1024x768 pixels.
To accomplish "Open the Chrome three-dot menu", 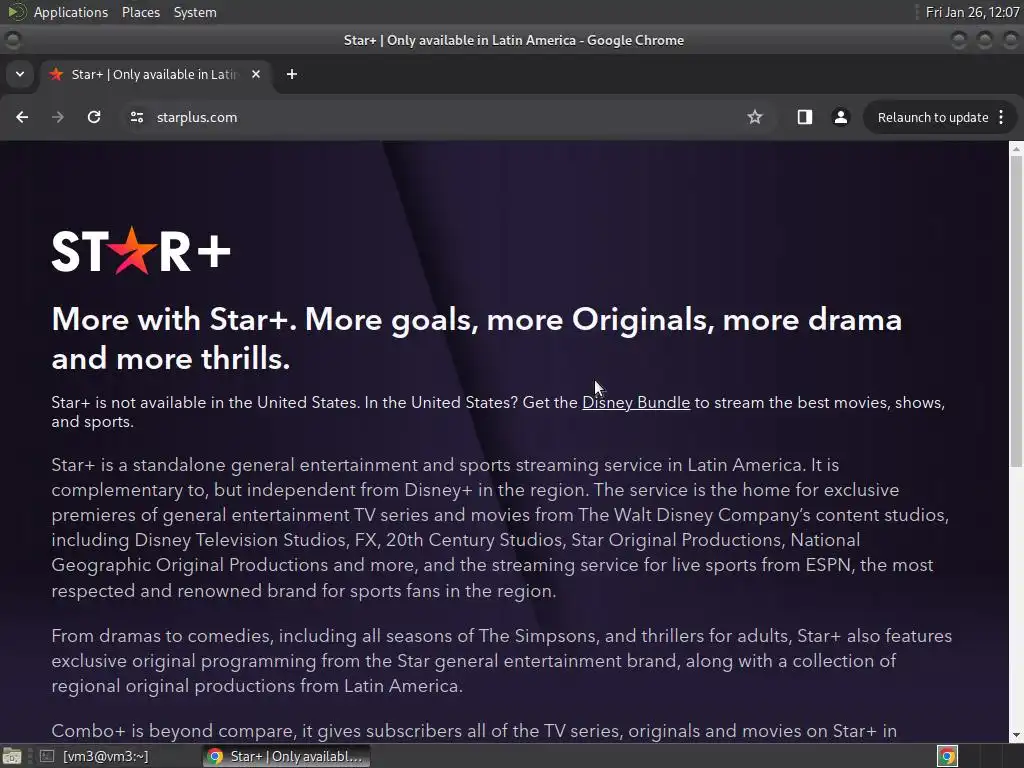I will (x=1001, y=117).
